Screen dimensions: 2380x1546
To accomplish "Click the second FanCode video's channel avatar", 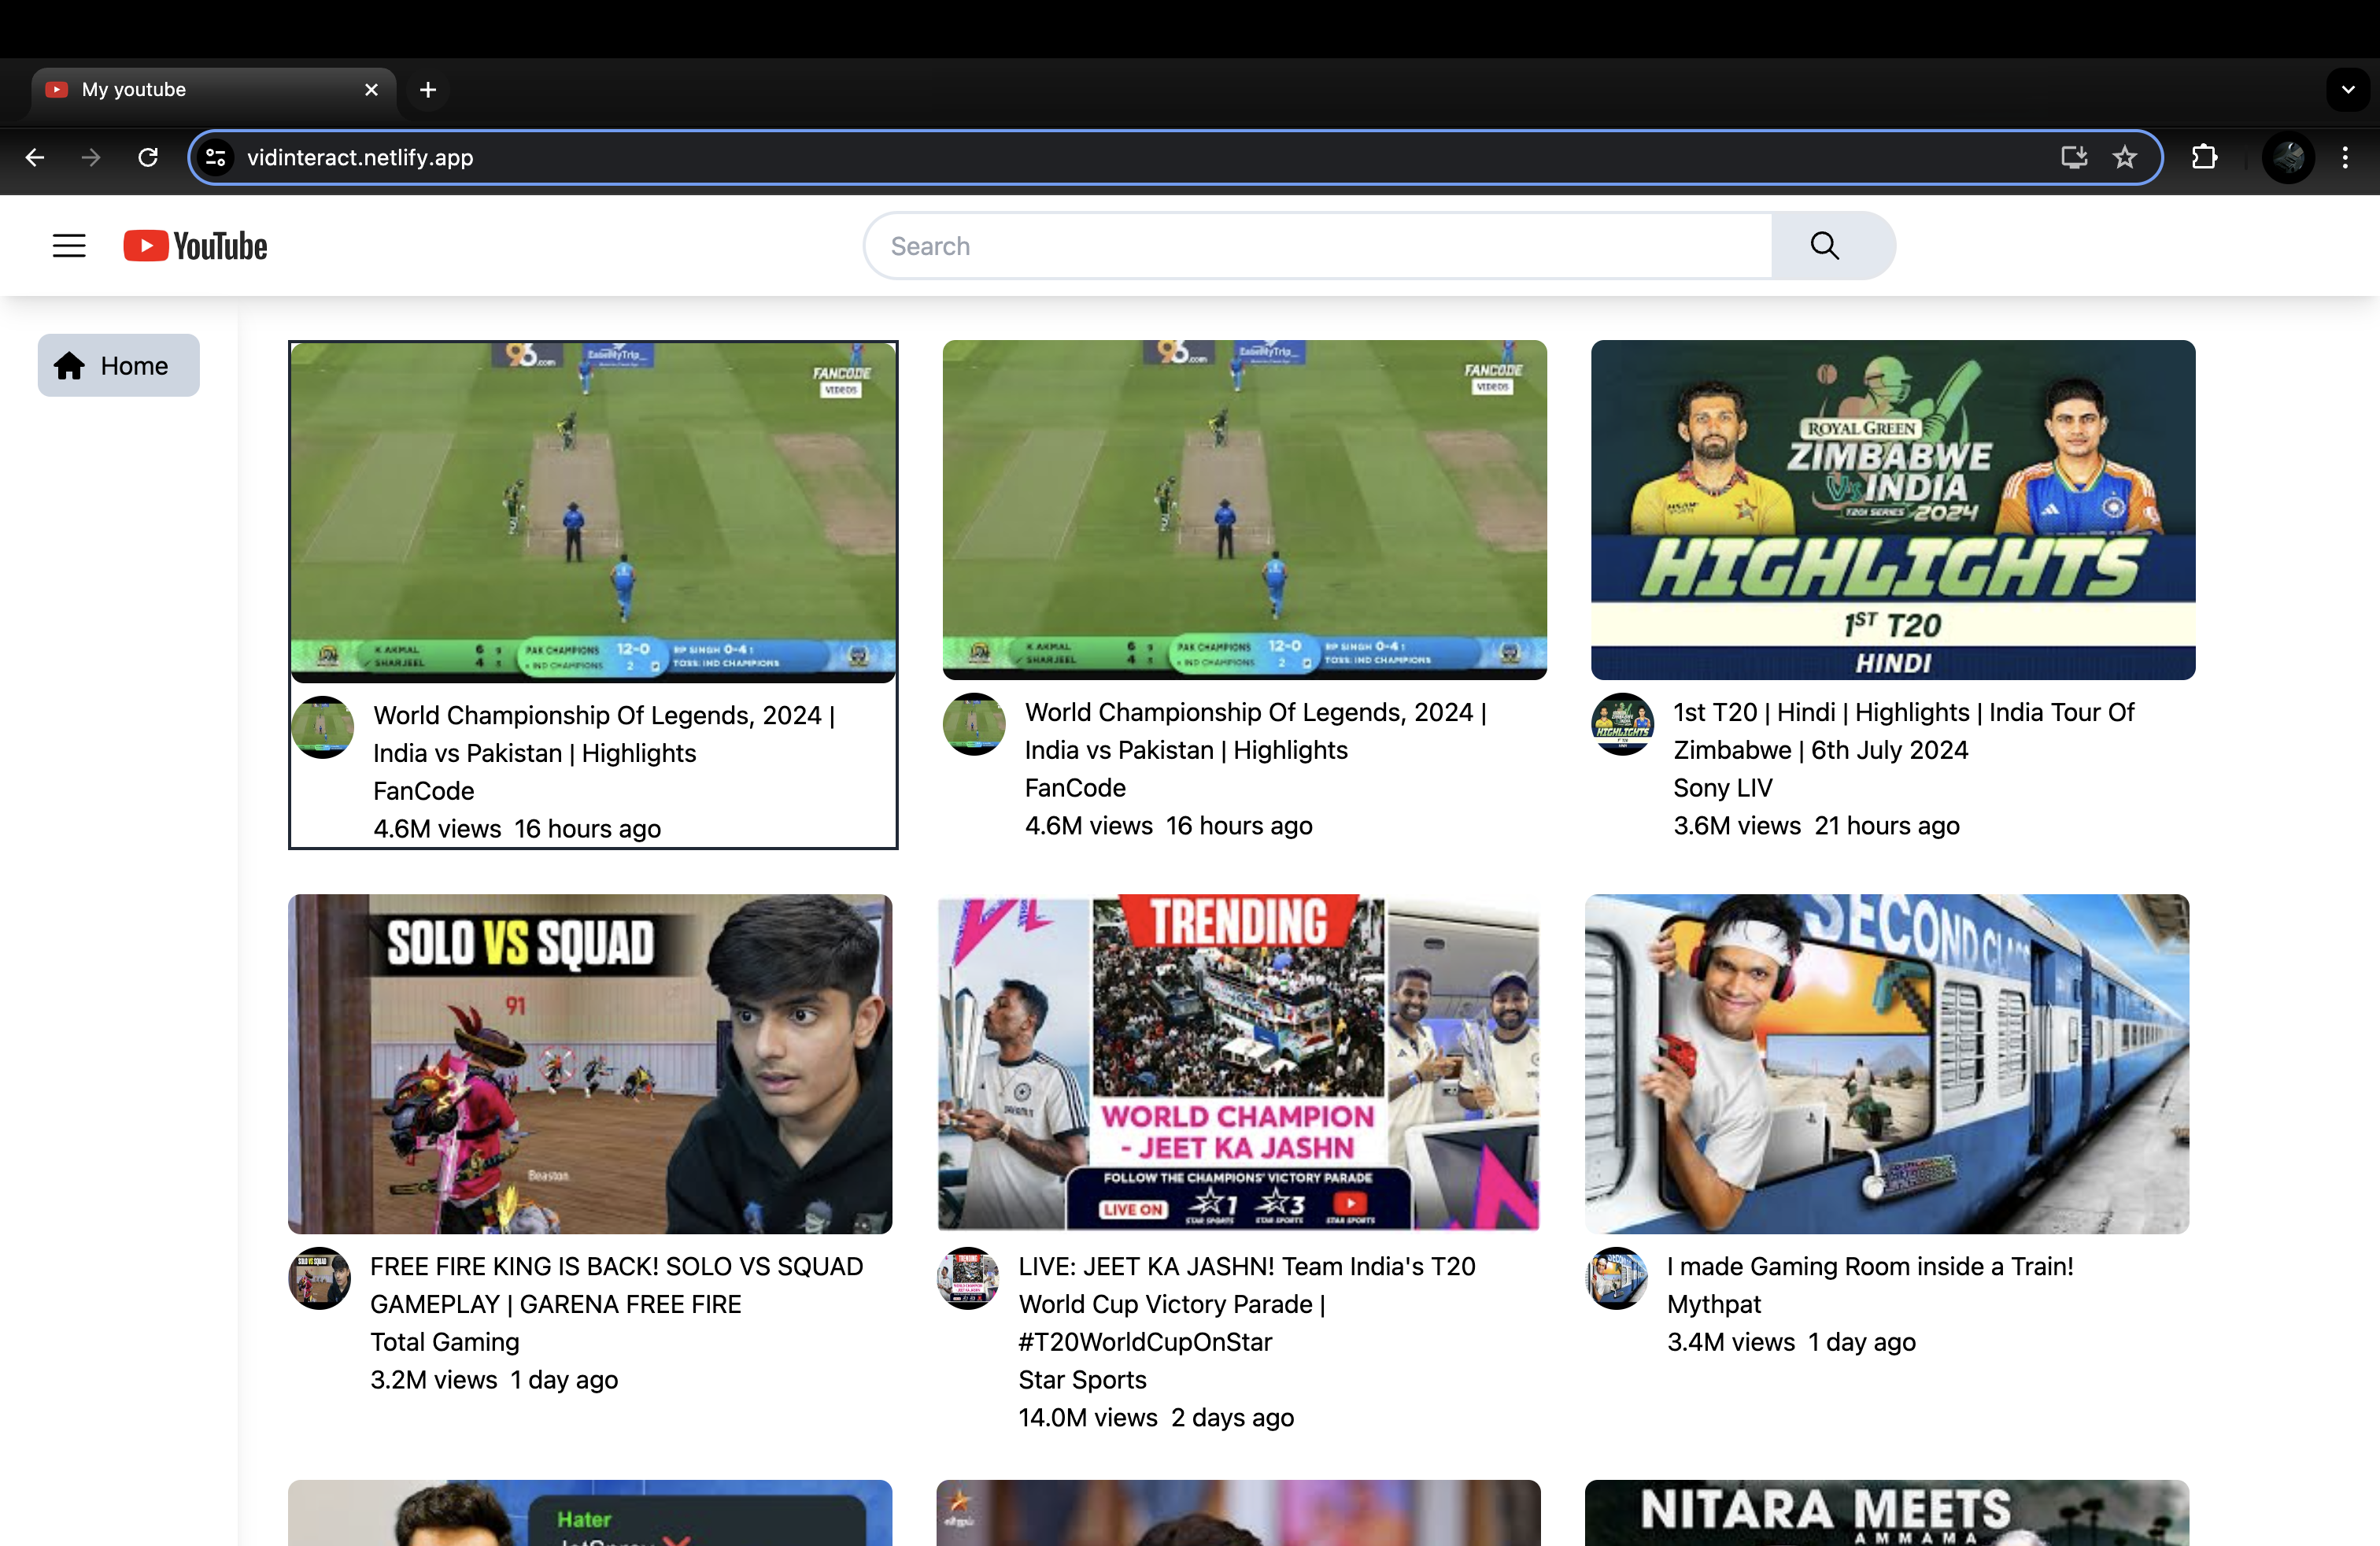I will click(x=974, y=724).
